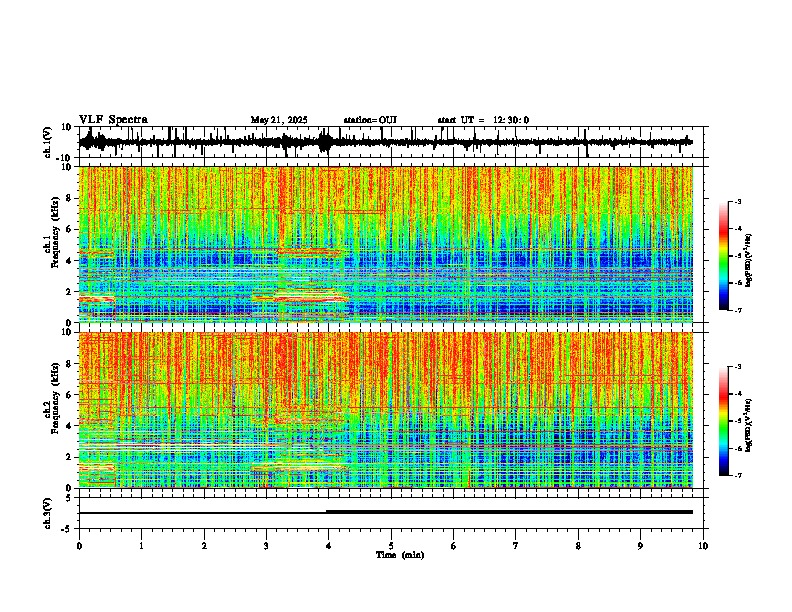792x612 pixels.
Task: Click the "VLF Spectra" plot title
Action: (113, 120)
